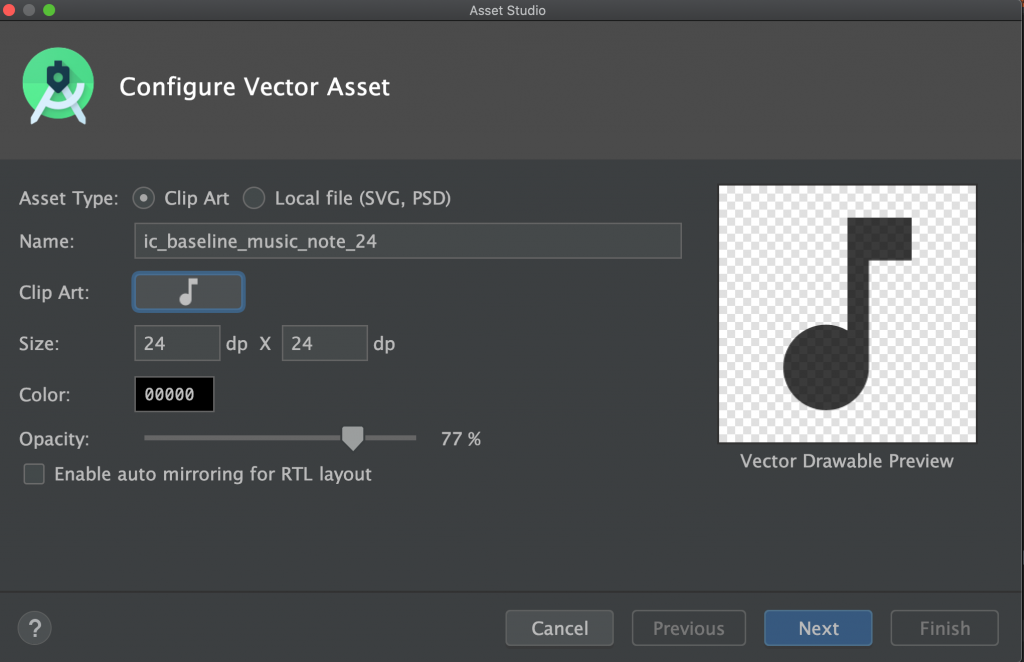Click the Android Studio logo icon
This screenshot has height=662, width=1024.
[x=58, y=86]
